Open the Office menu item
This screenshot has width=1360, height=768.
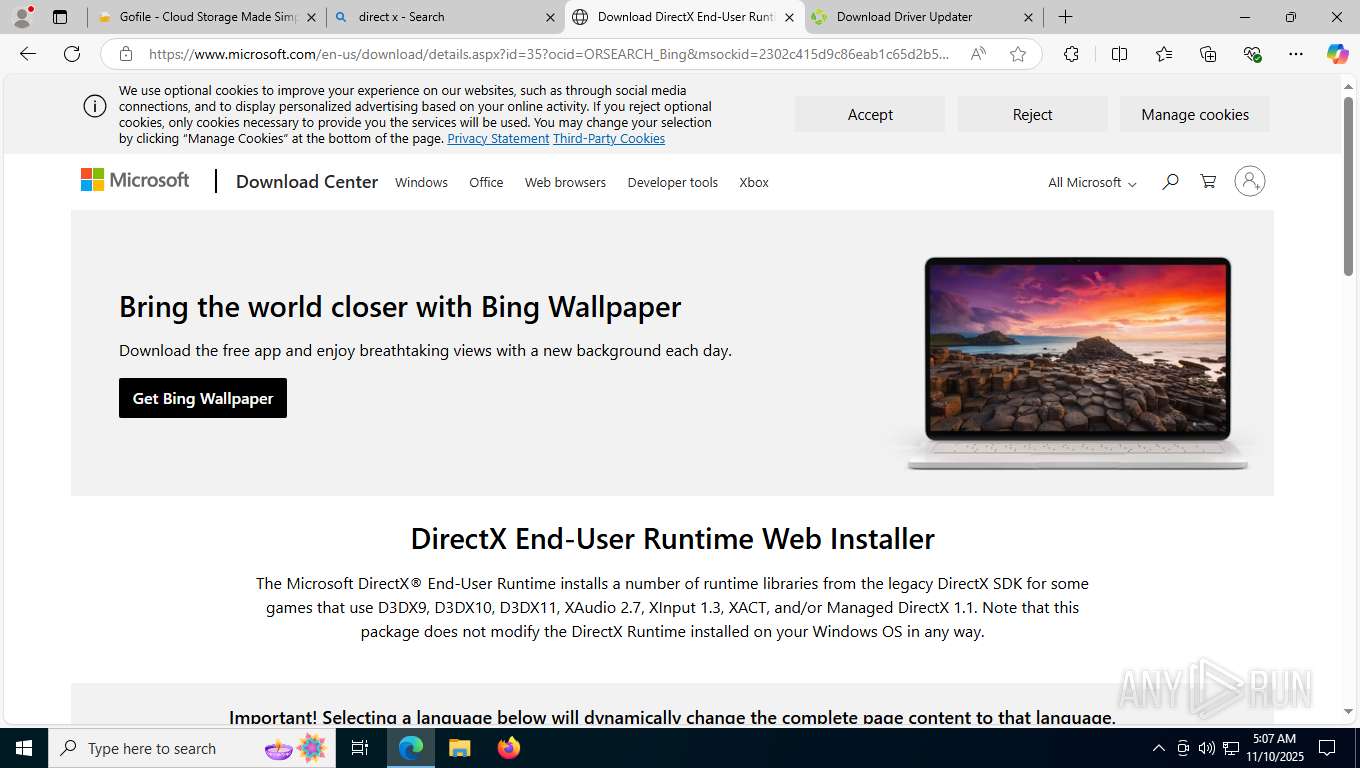[x=486, y=182]
